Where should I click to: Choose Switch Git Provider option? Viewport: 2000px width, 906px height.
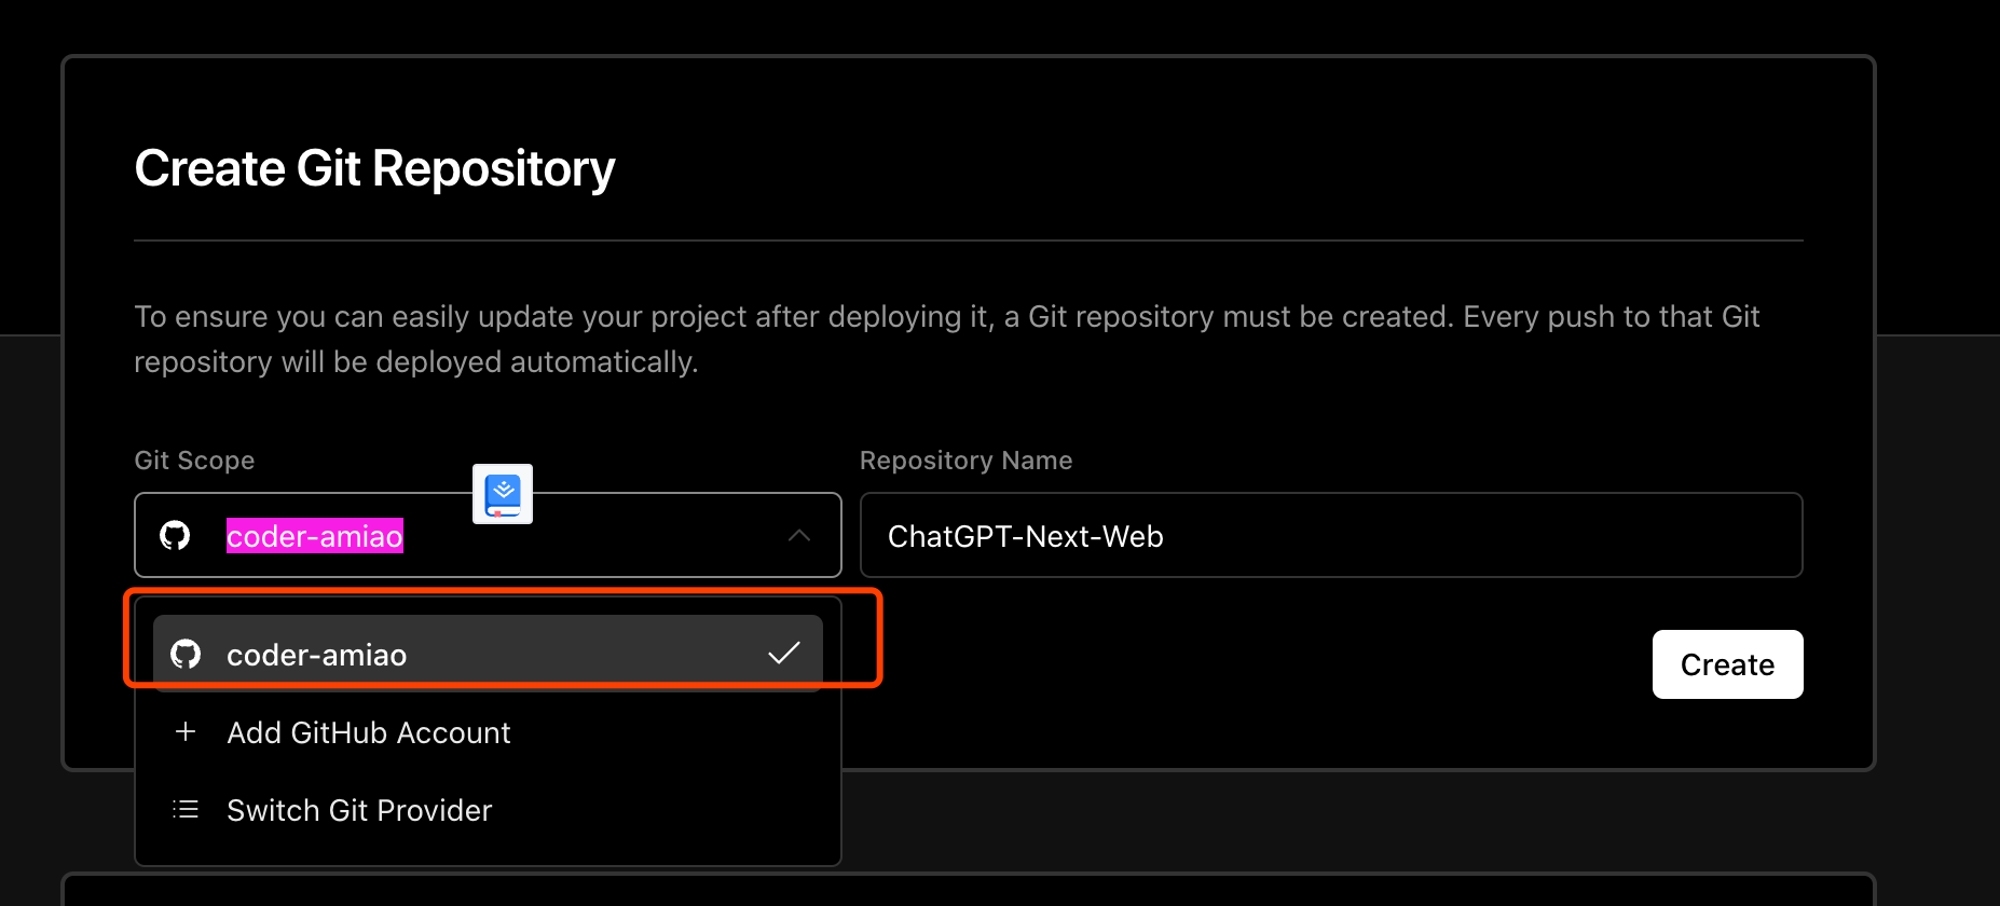[x=488, y=809]
